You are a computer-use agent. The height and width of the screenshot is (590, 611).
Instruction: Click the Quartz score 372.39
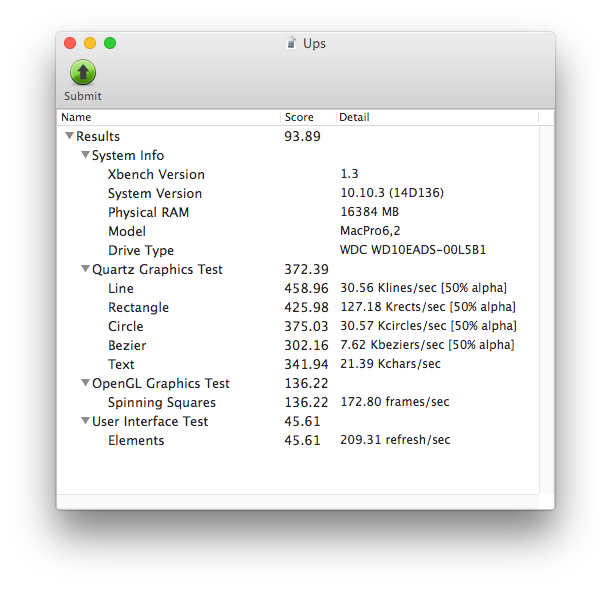coord(306,269)
